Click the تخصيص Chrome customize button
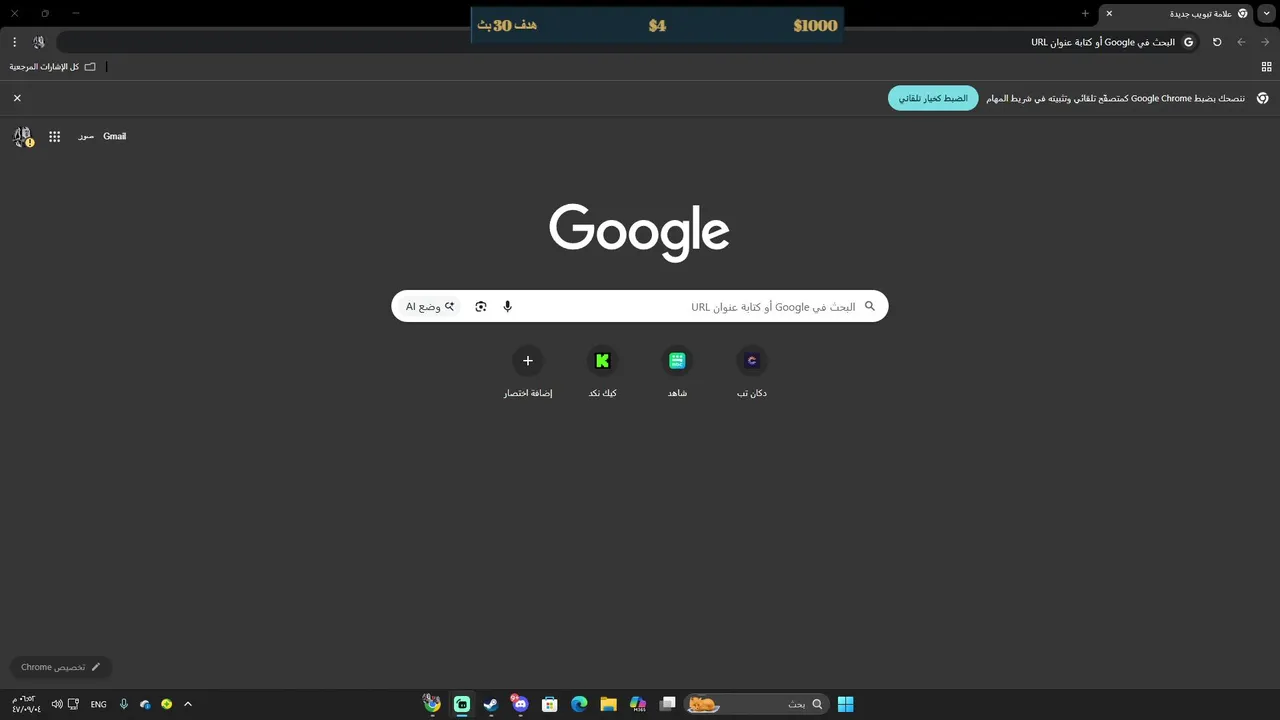1280x720 pixels. coord(61,667)
